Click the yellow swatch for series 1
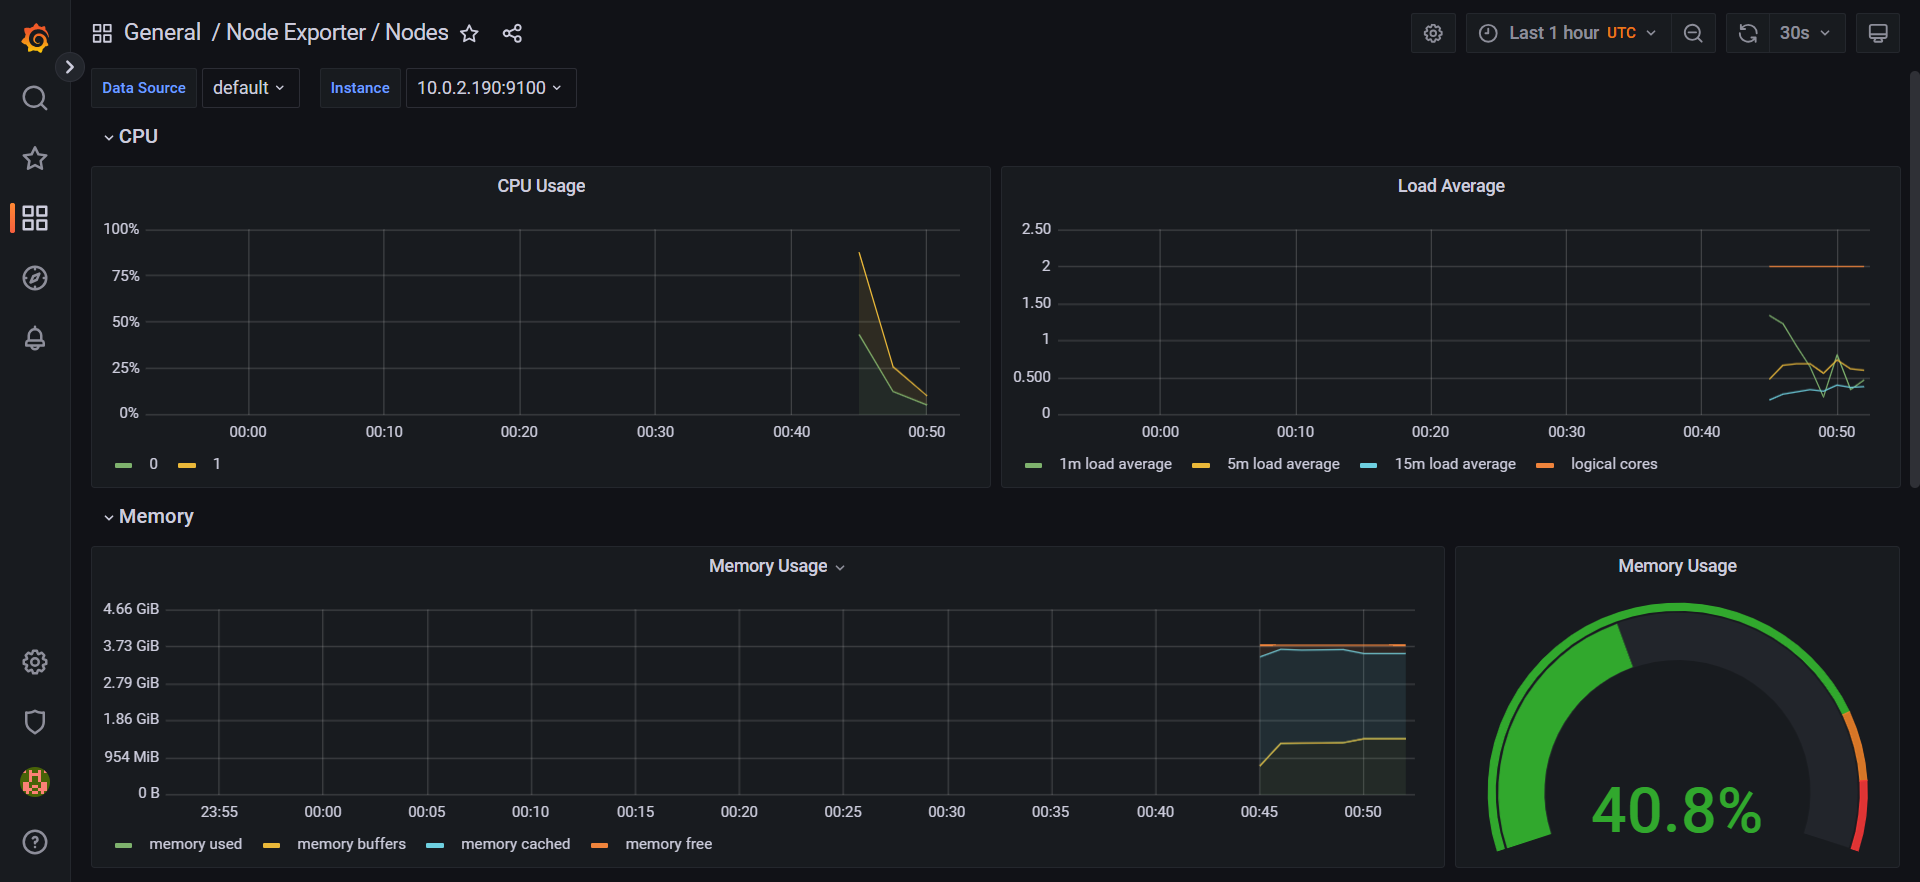Screen dimensions: 1920x882 [x=187, y=465]
